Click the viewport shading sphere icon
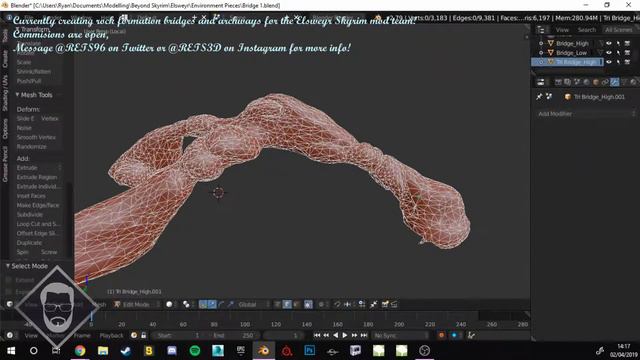Screen dimensions: 640x360 tap(169, 304)
